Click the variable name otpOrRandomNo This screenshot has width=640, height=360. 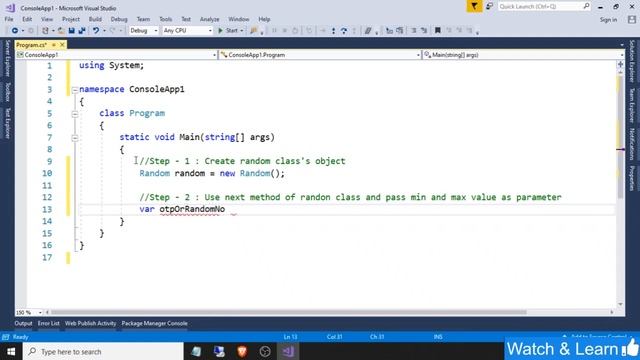pos(192,209)
